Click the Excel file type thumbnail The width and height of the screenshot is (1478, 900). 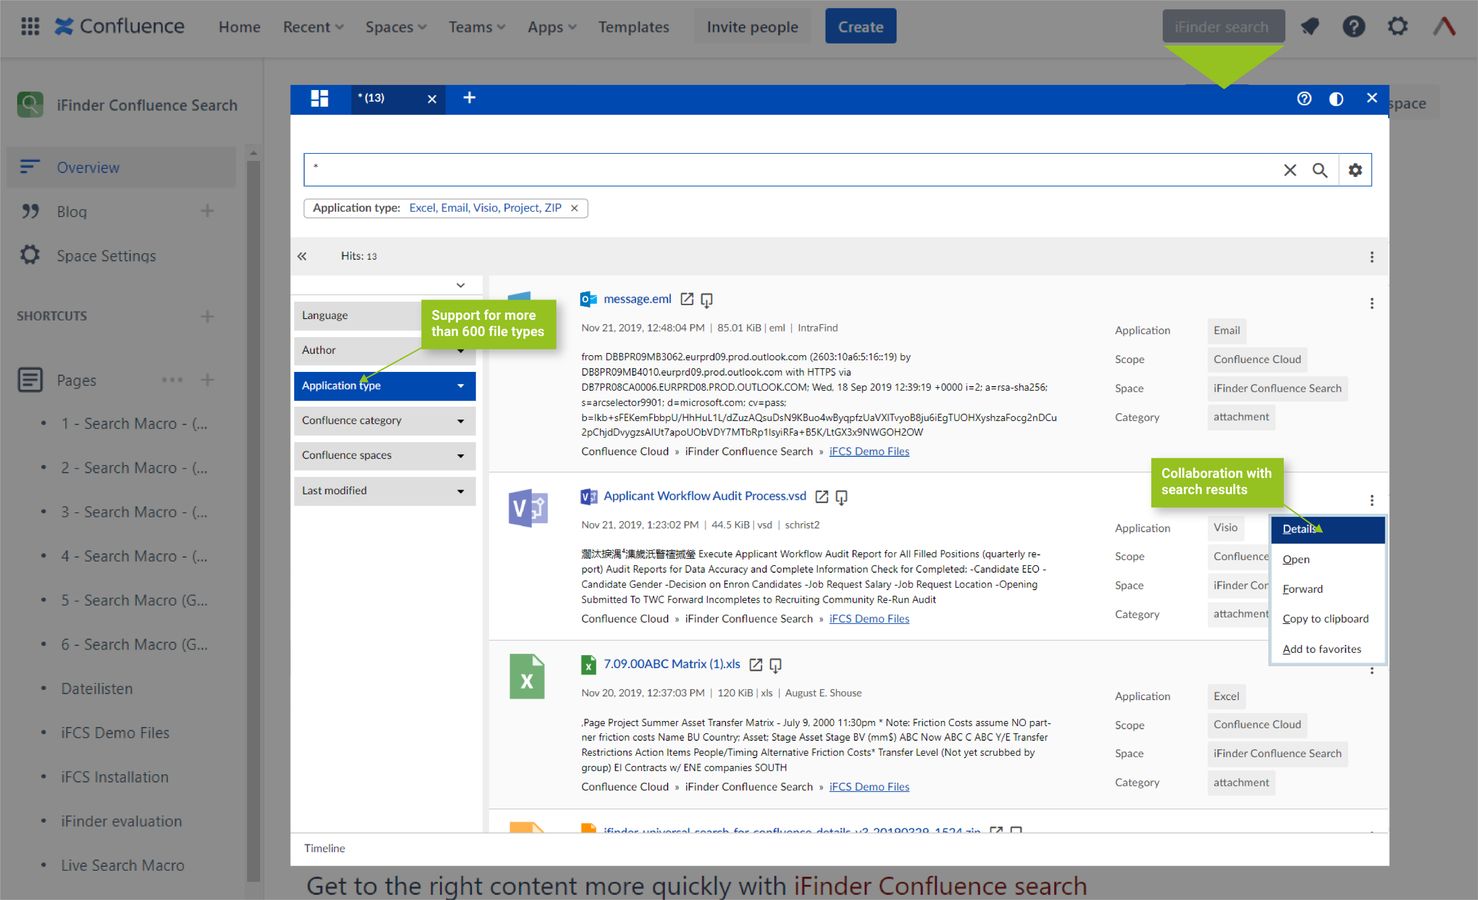527,677
